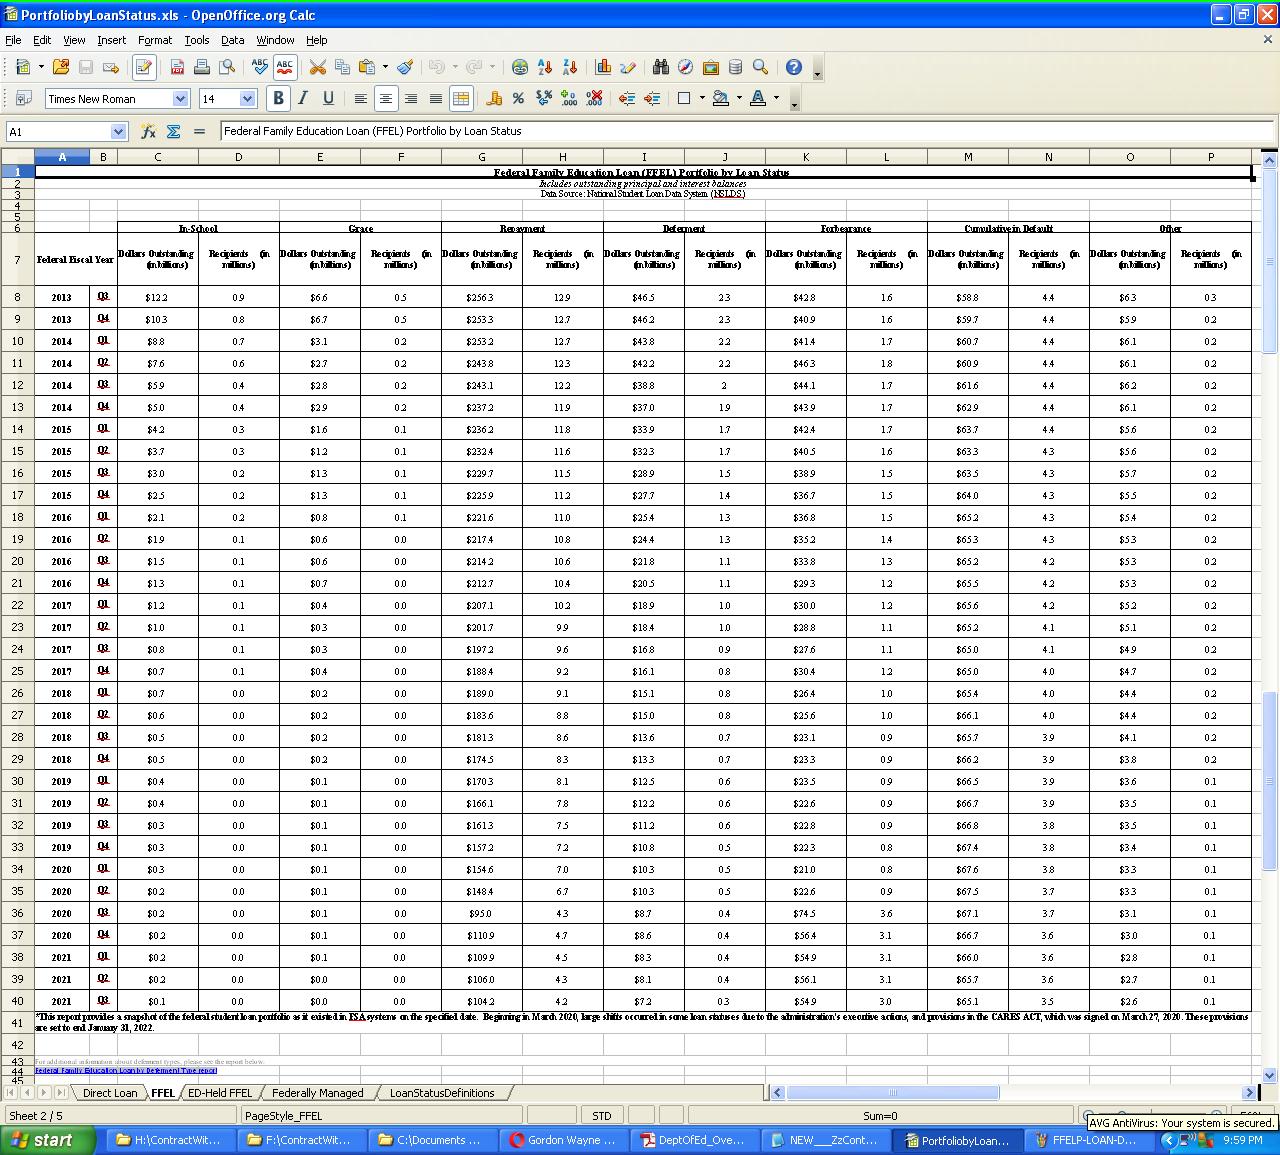The image size is (1280, 1155).
Task: Click the Format Paintbrush icon
Action: tap(405, 67)
